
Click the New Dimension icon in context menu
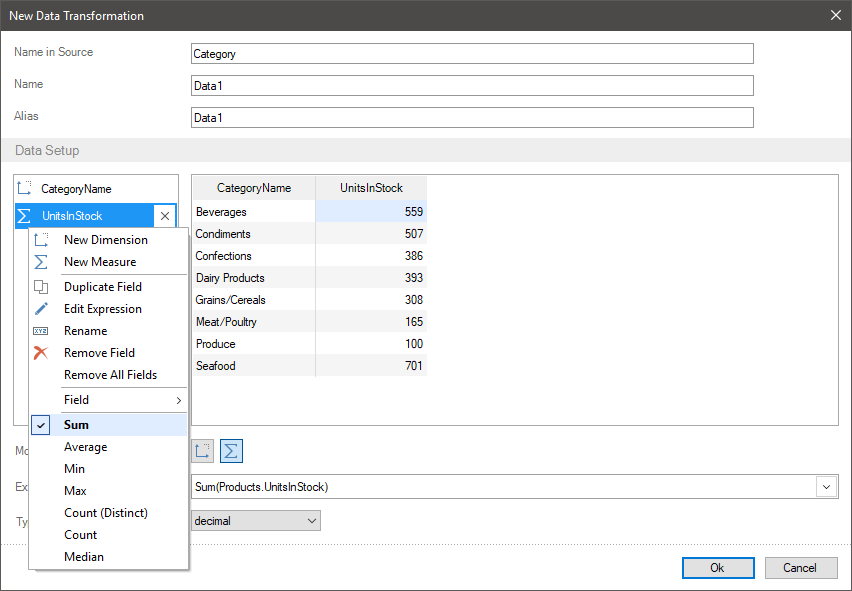[41, 240]
